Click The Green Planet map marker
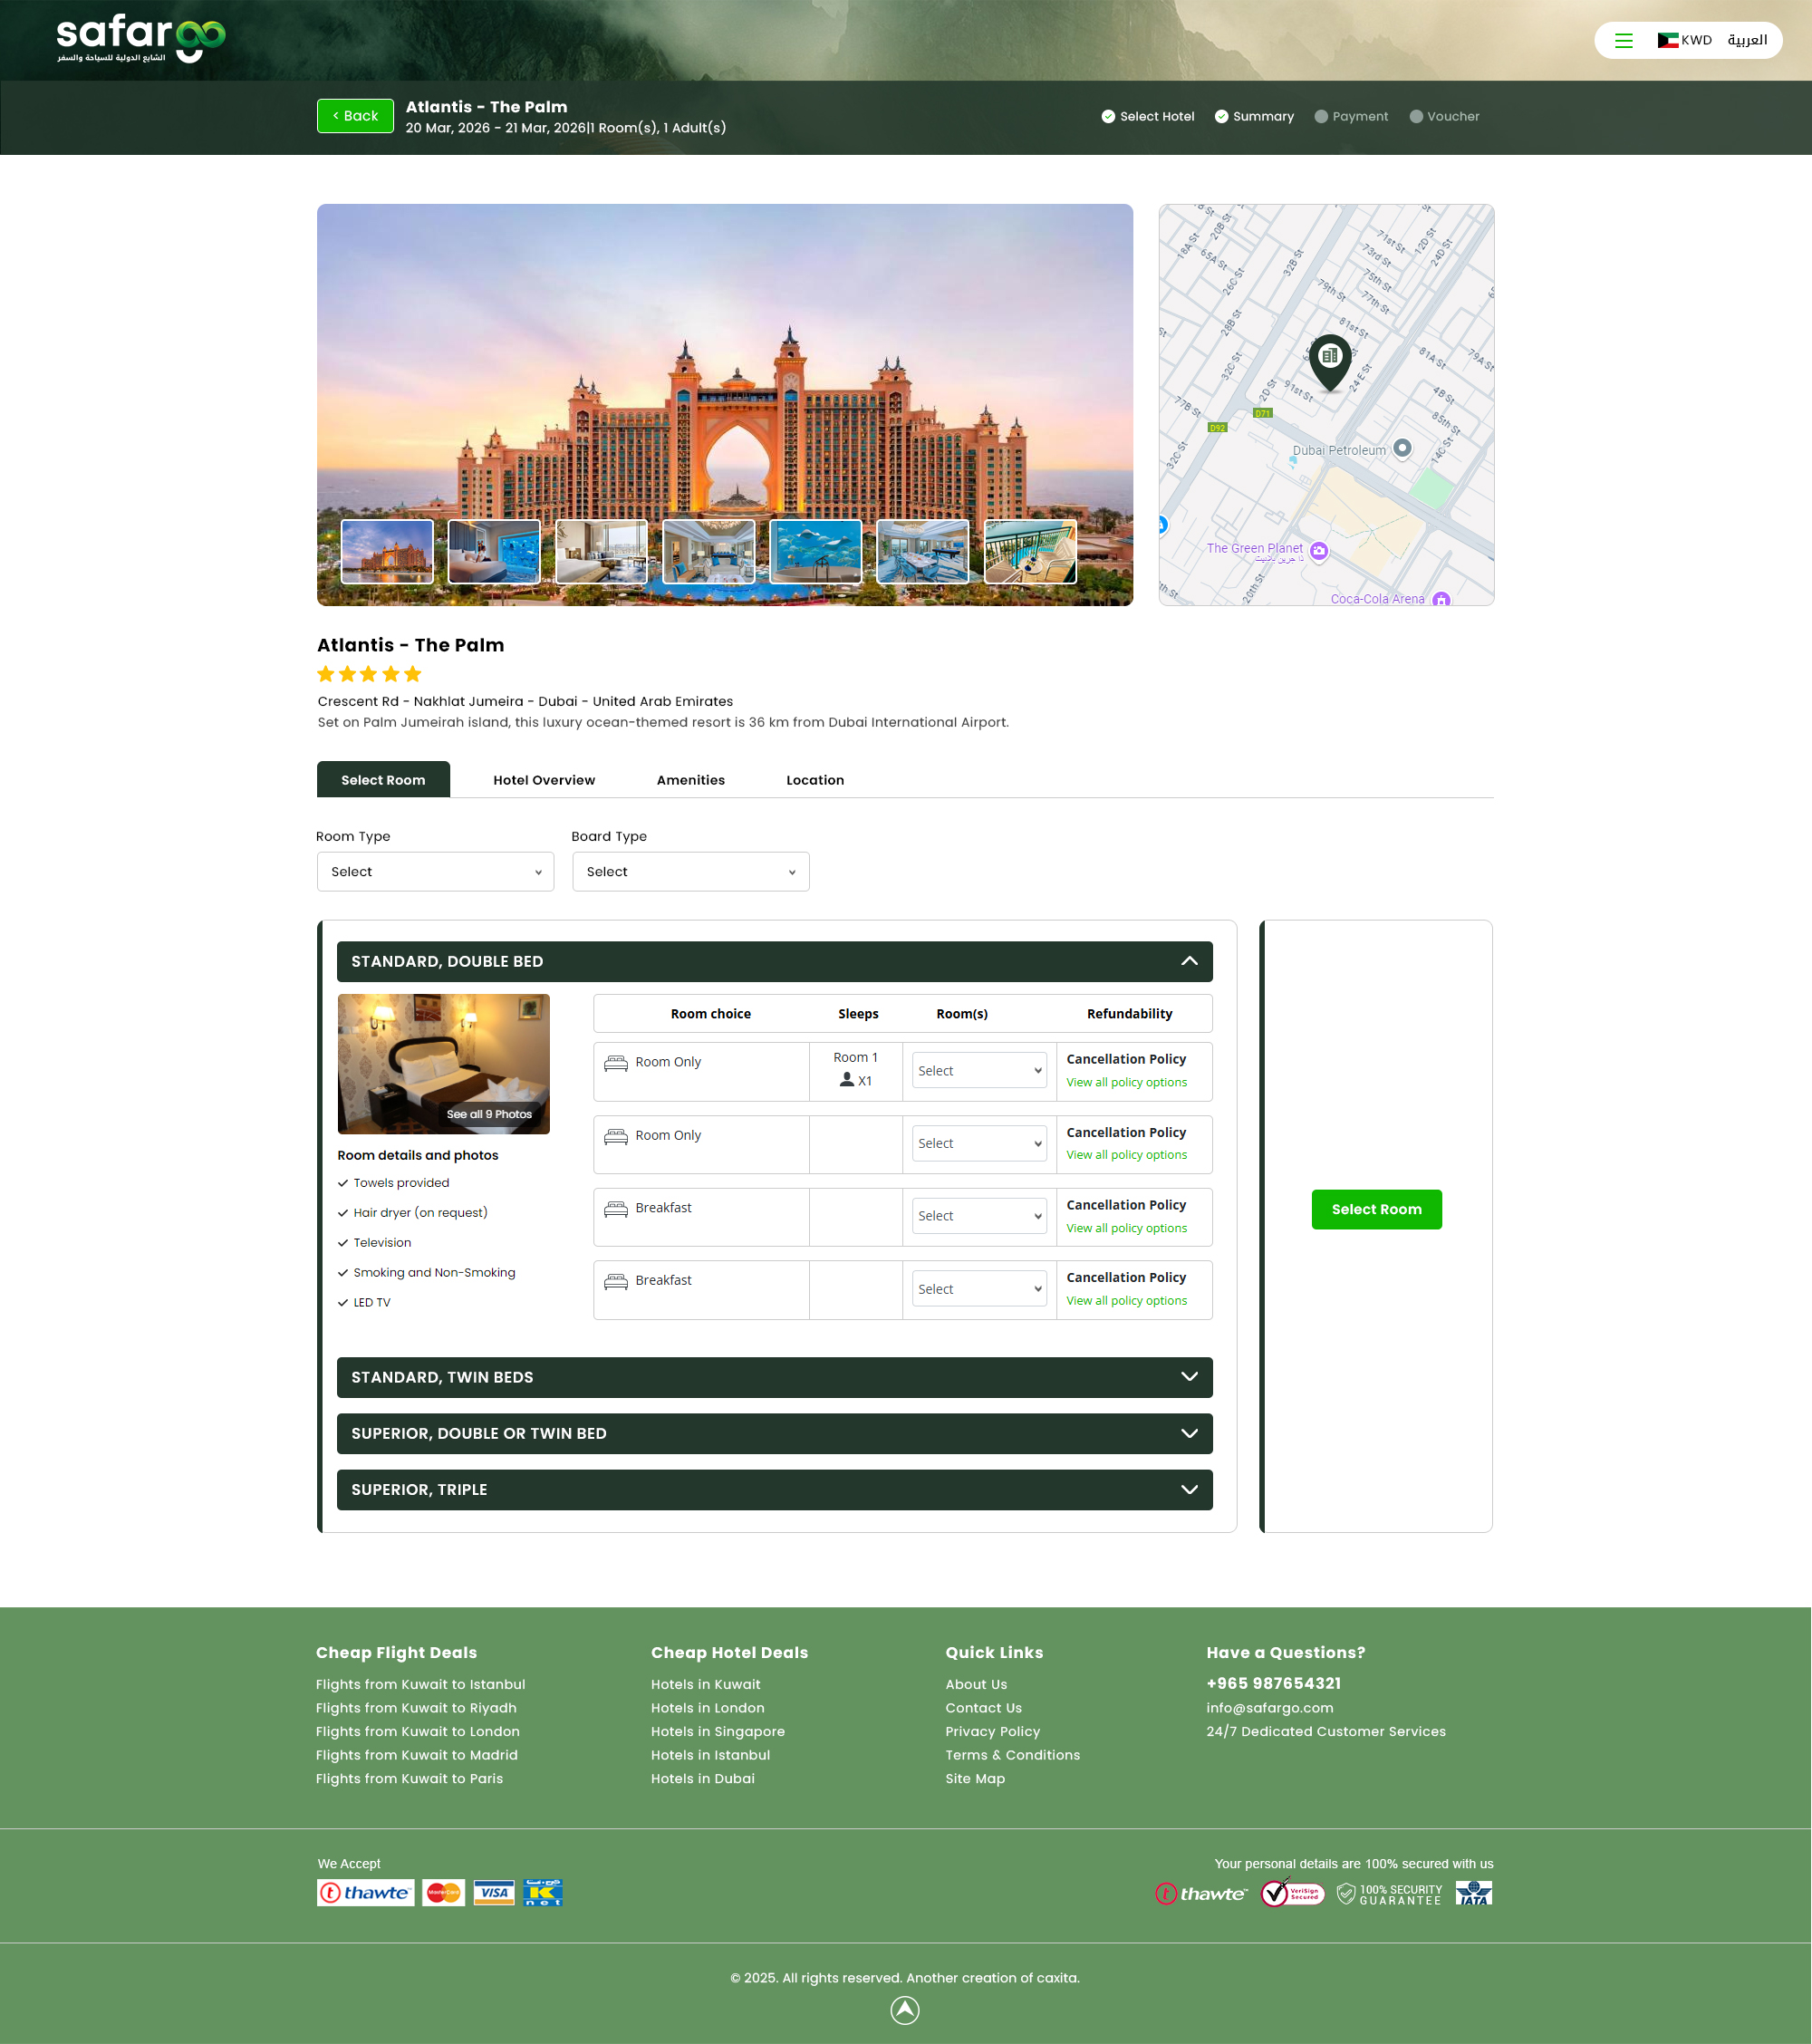 coord(1319,550)
